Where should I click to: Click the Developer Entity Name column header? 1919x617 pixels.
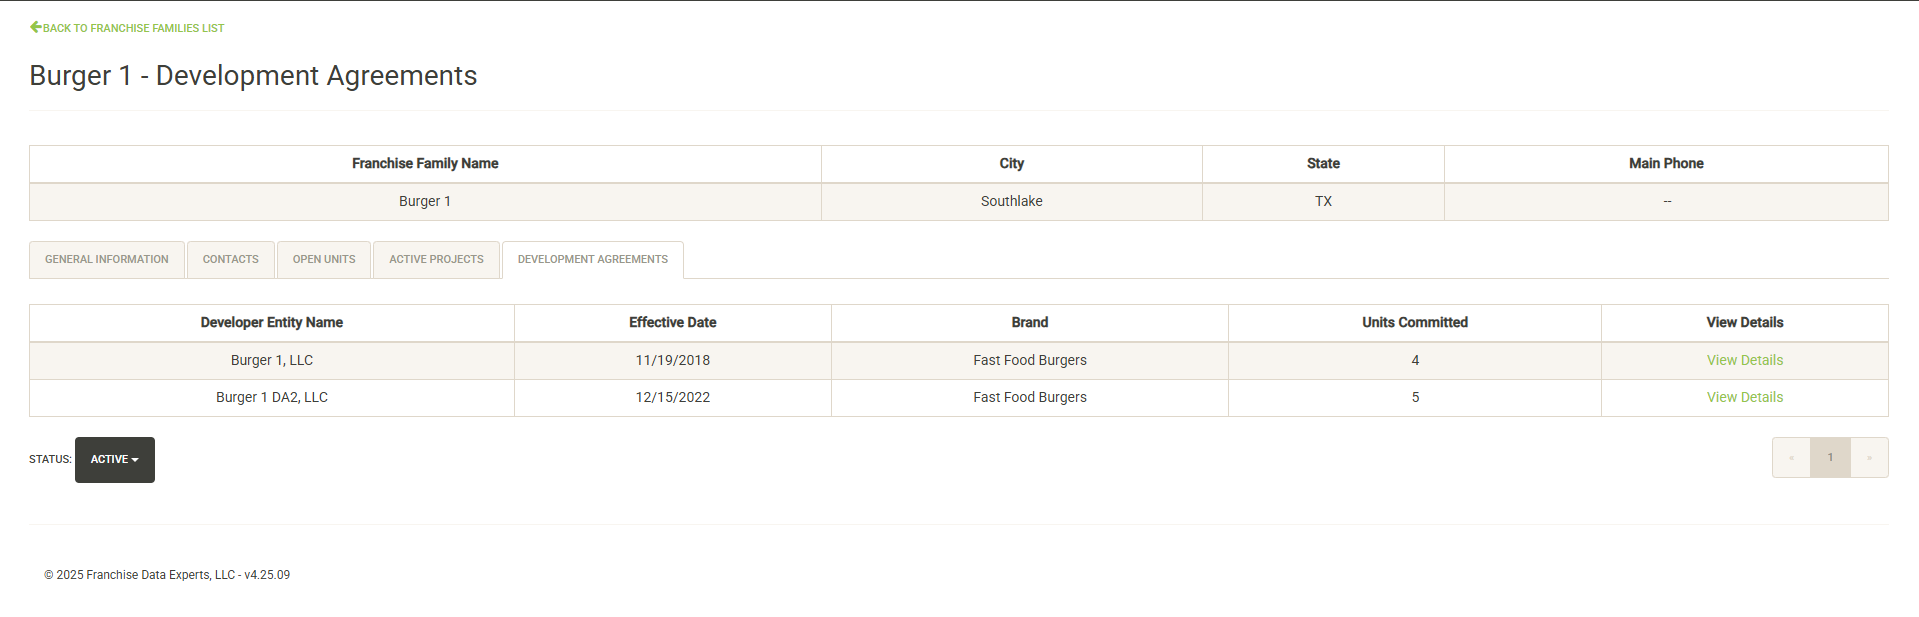coord(272,323)
